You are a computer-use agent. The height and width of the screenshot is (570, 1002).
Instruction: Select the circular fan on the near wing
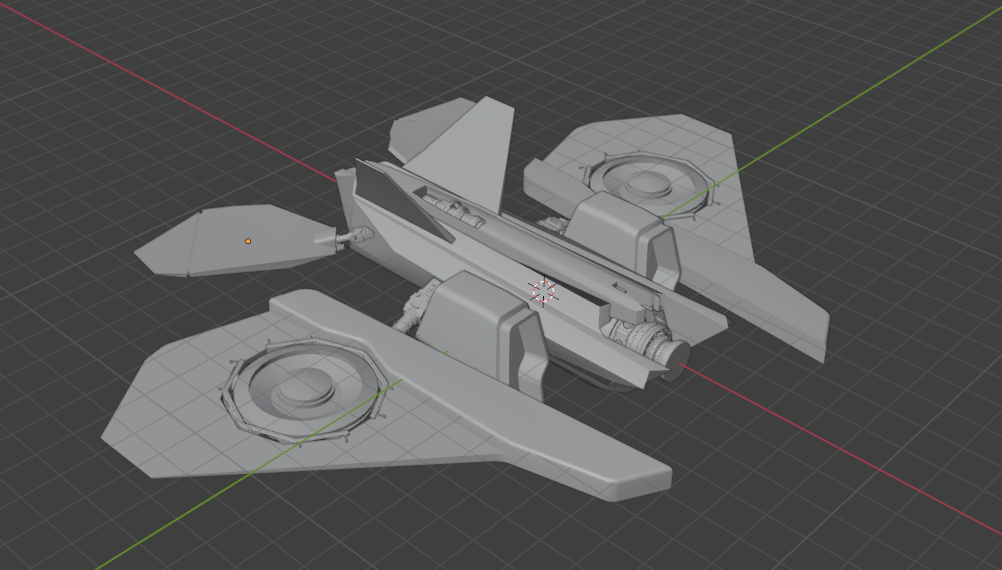(305, 391)
